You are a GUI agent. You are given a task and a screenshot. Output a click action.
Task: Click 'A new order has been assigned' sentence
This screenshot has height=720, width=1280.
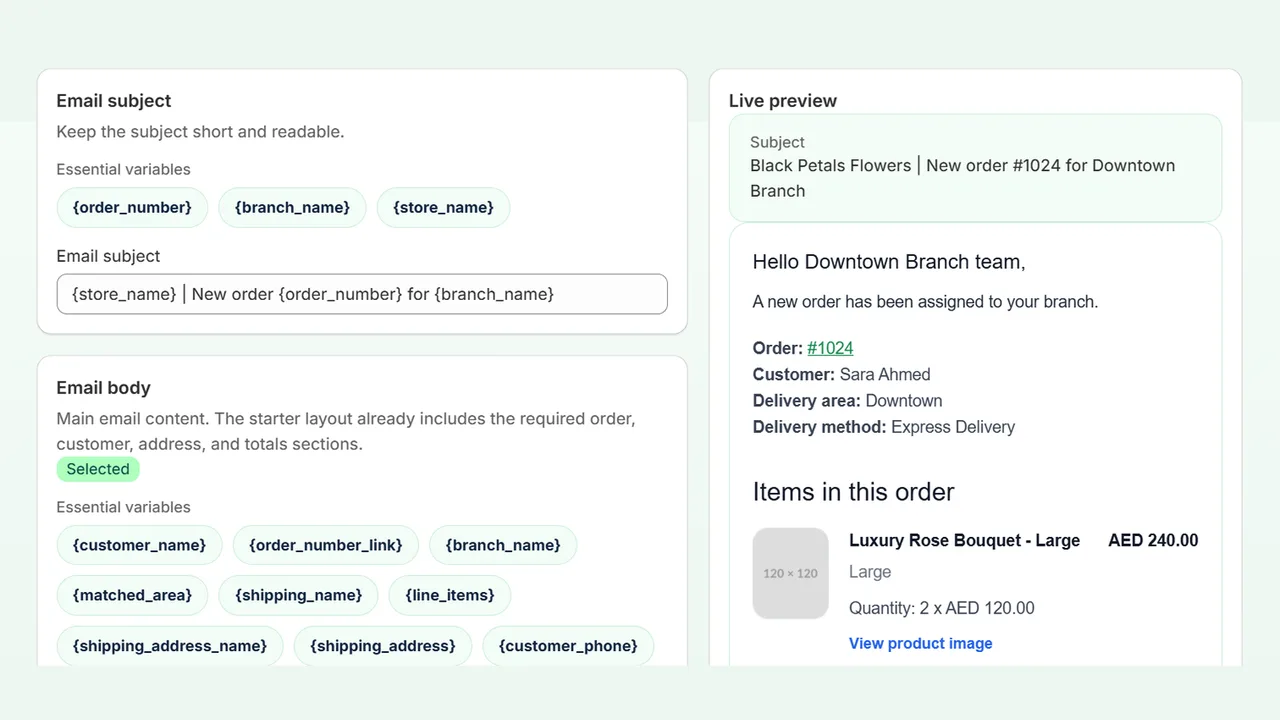tap(925, 301)
